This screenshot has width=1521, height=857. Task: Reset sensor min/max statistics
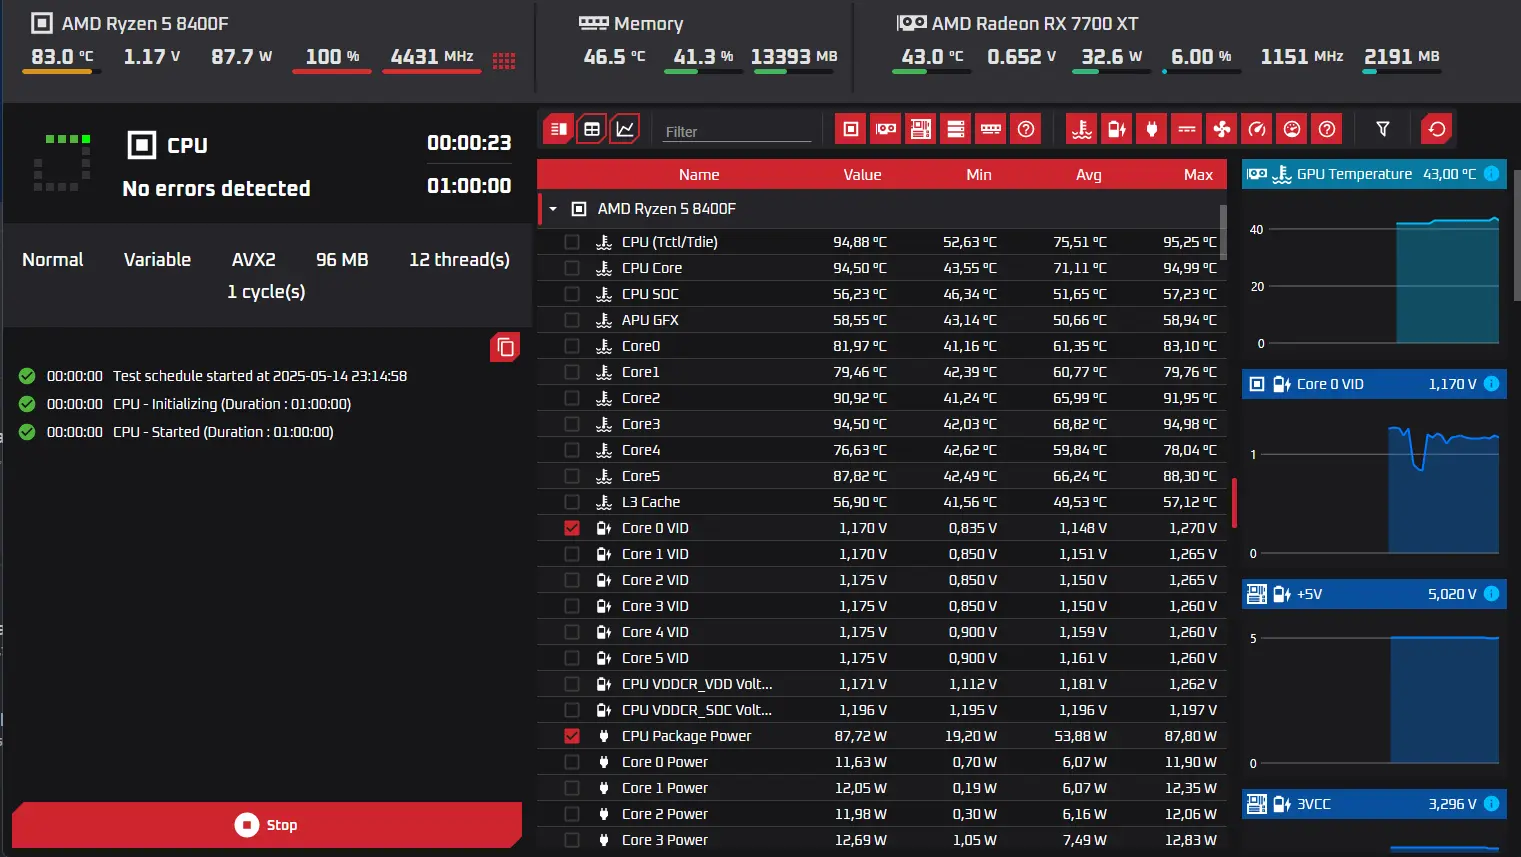pos(1437,129)
